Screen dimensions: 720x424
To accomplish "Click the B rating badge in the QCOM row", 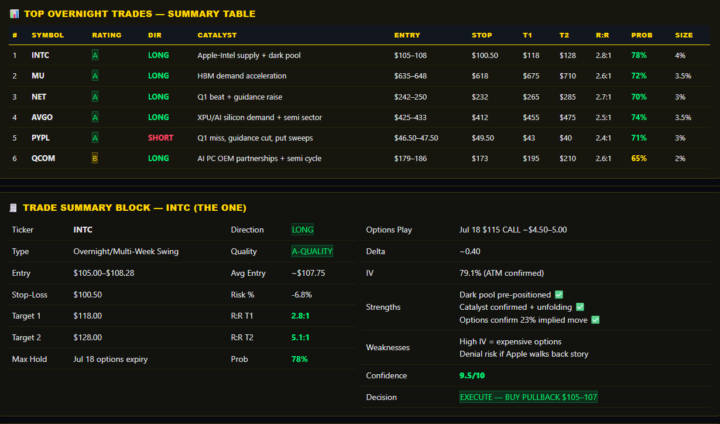I will coord(95,158).
